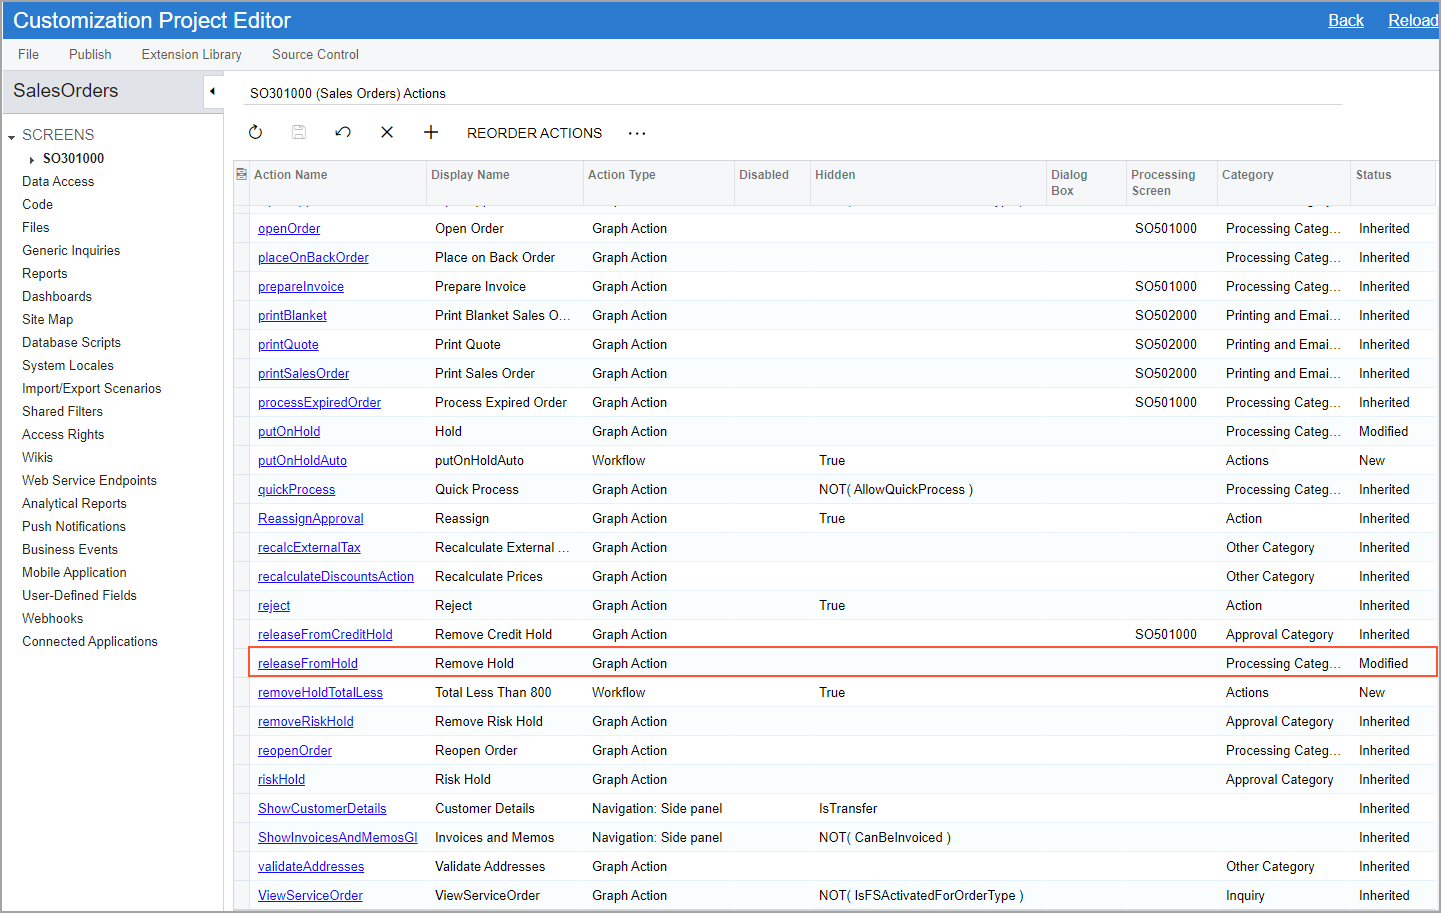Collapse the SCREENS tree section
Image resolution: width=1441 pixels, height=913 pixels.
point(12,136)
